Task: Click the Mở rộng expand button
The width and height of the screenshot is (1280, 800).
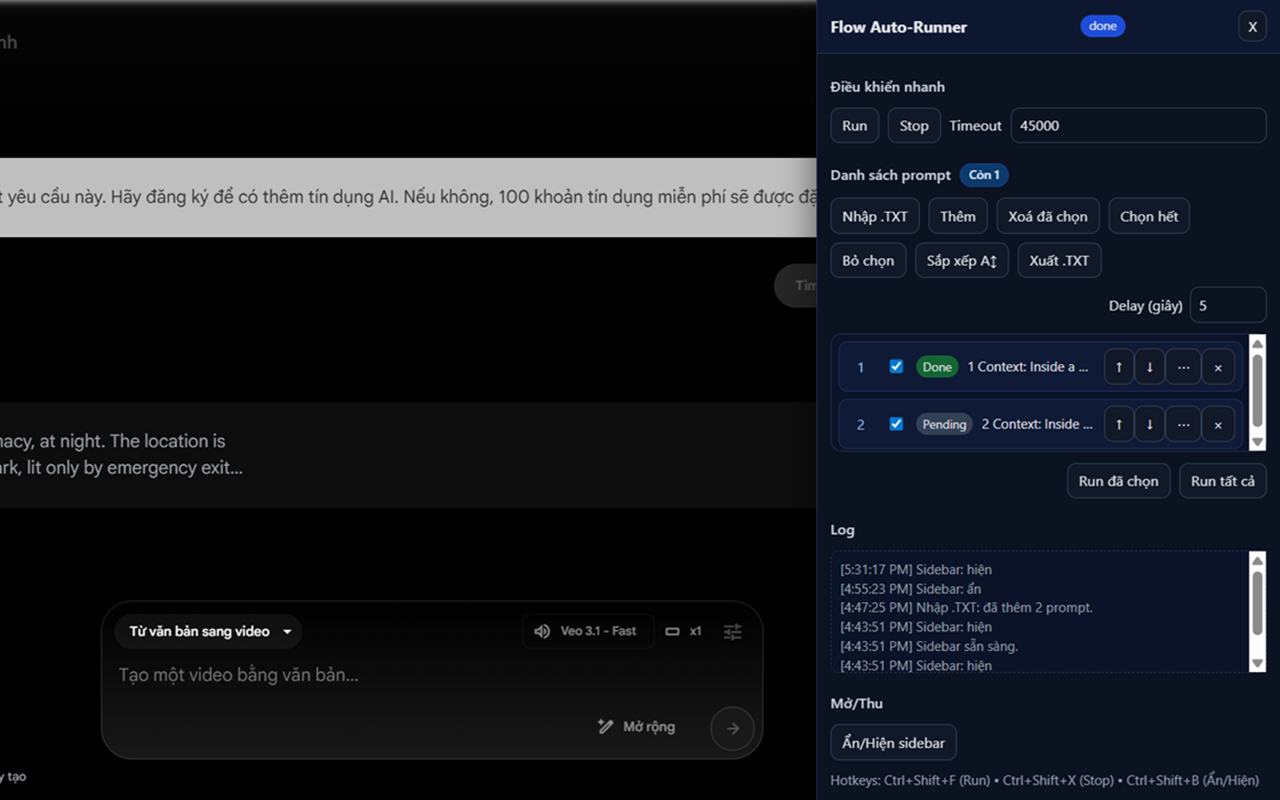Action: point(636,727)
